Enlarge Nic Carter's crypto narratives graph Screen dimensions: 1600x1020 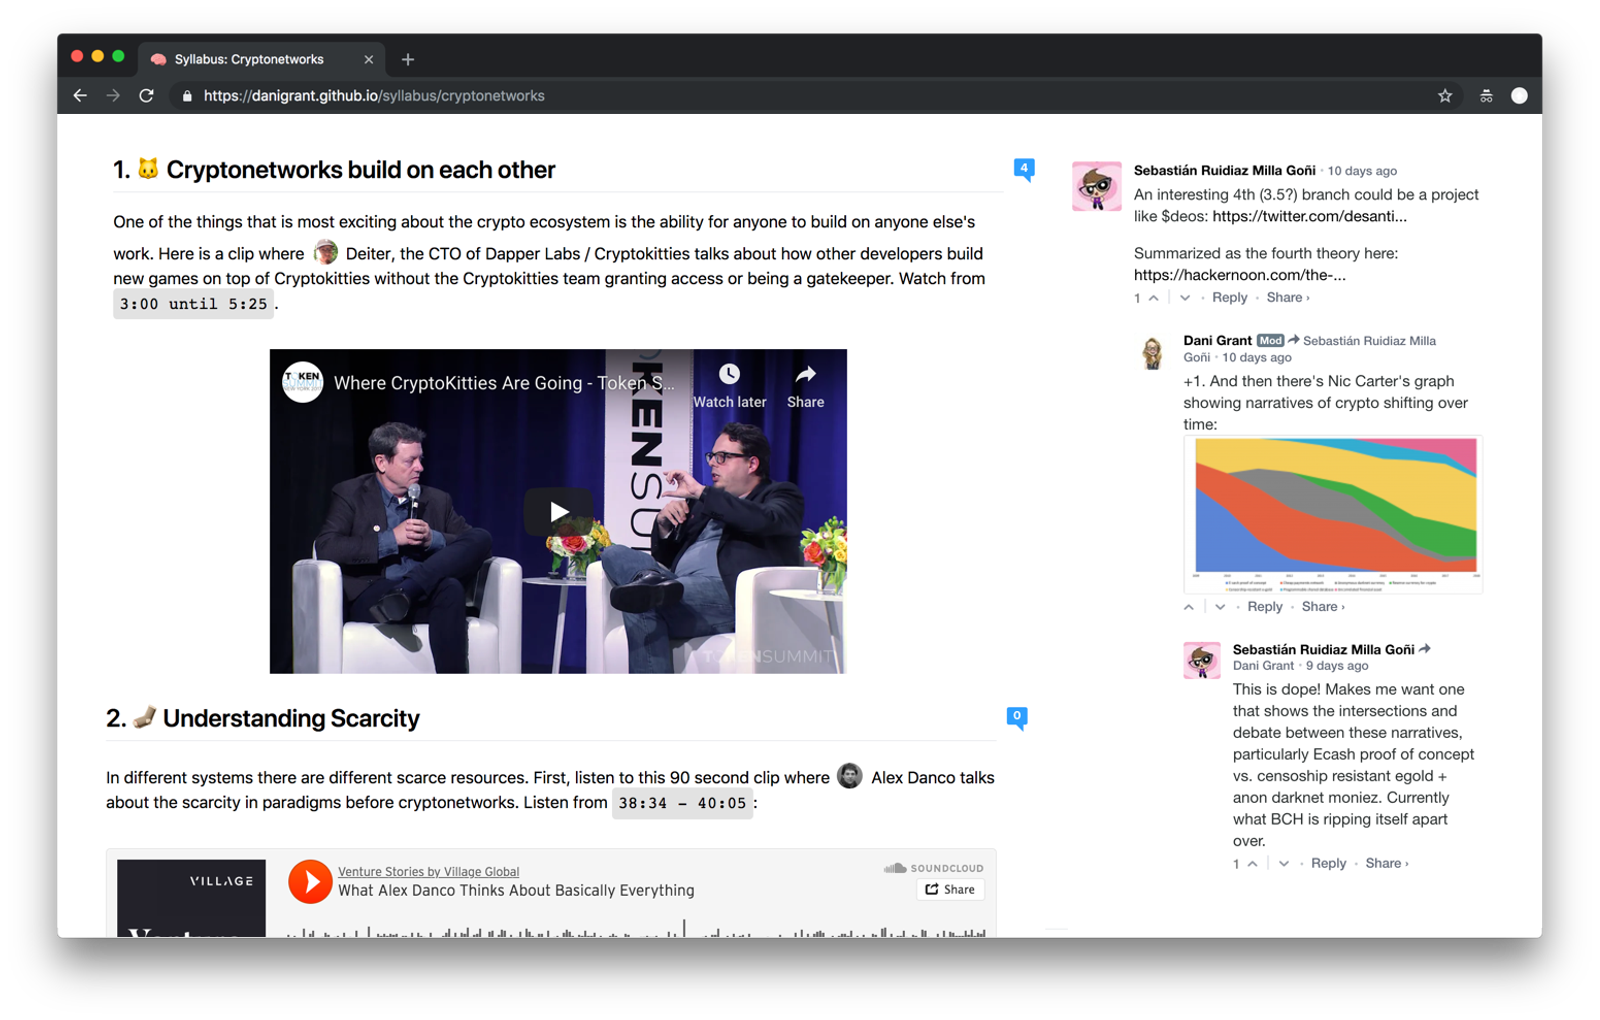click(x=1333, y=515)
